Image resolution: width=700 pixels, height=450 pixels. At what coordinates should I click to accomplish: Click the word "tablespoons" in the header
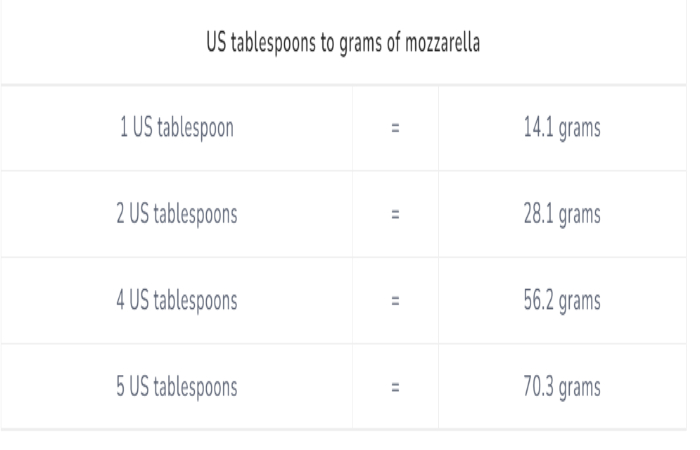(x=273, y=43)
